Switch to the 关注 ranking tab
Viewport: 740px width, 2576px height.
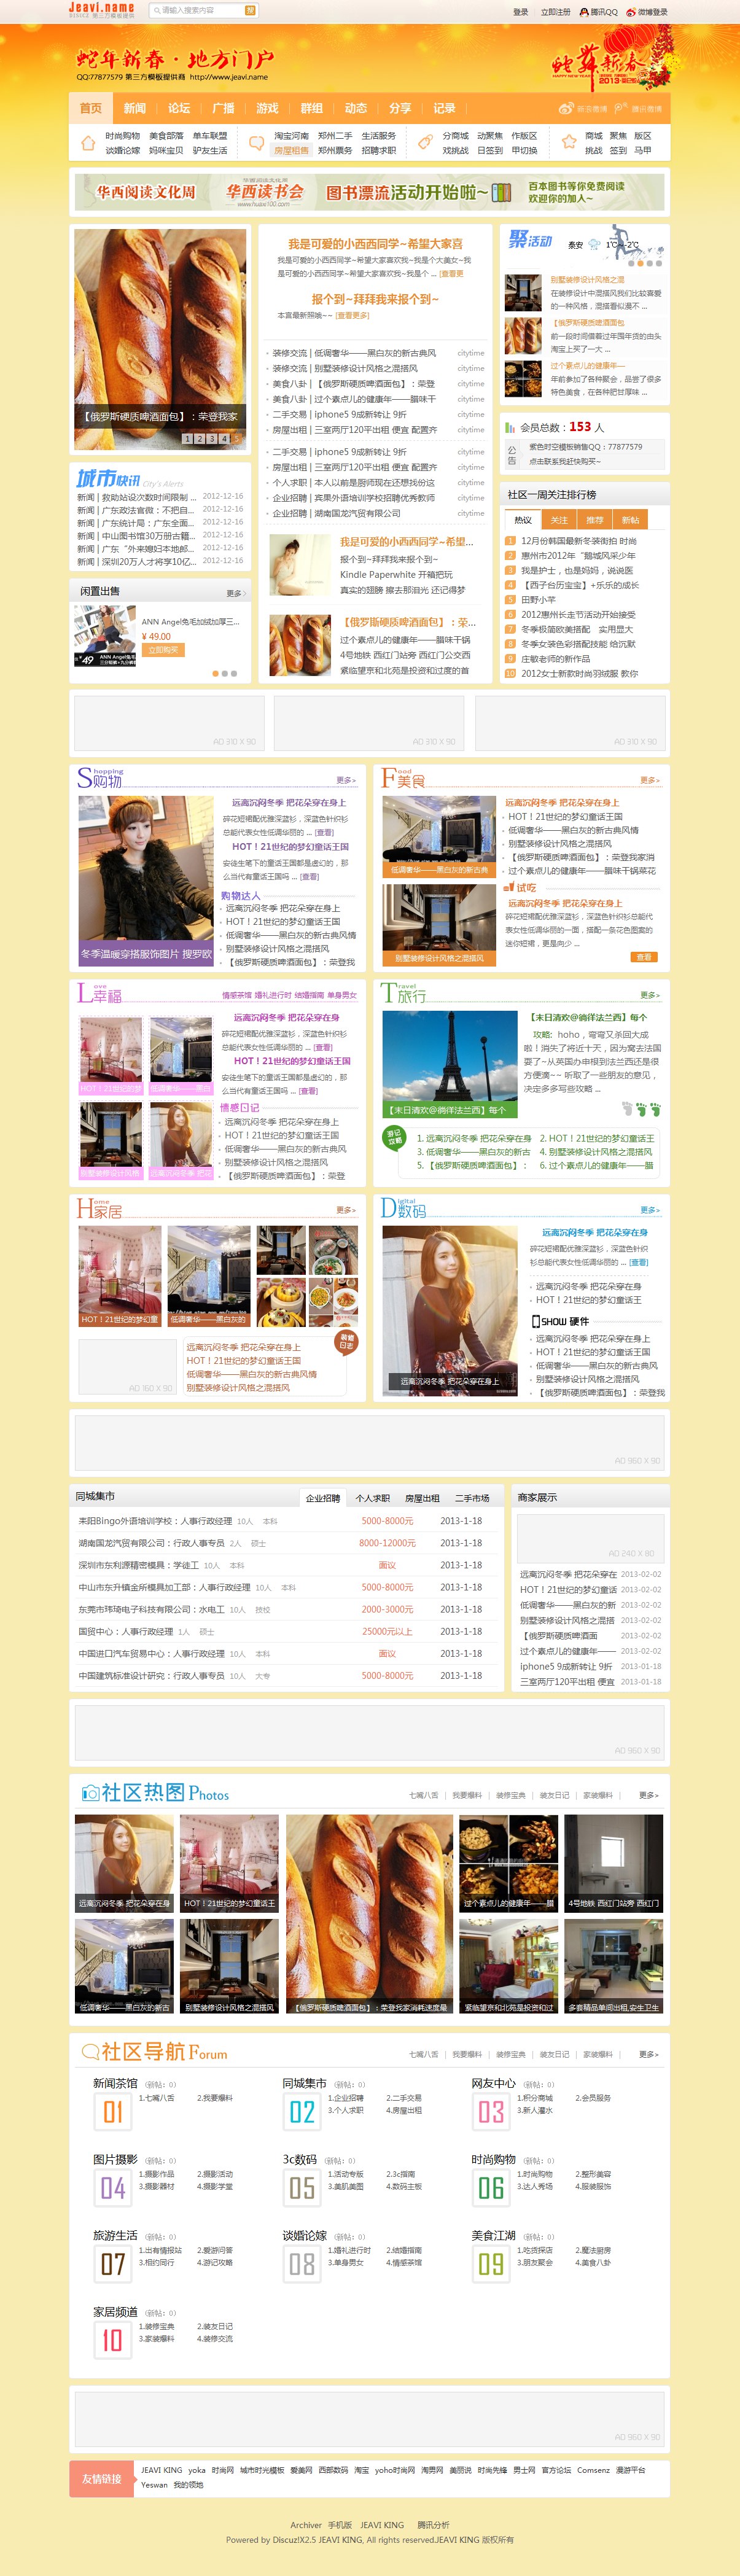pos(559,519)
